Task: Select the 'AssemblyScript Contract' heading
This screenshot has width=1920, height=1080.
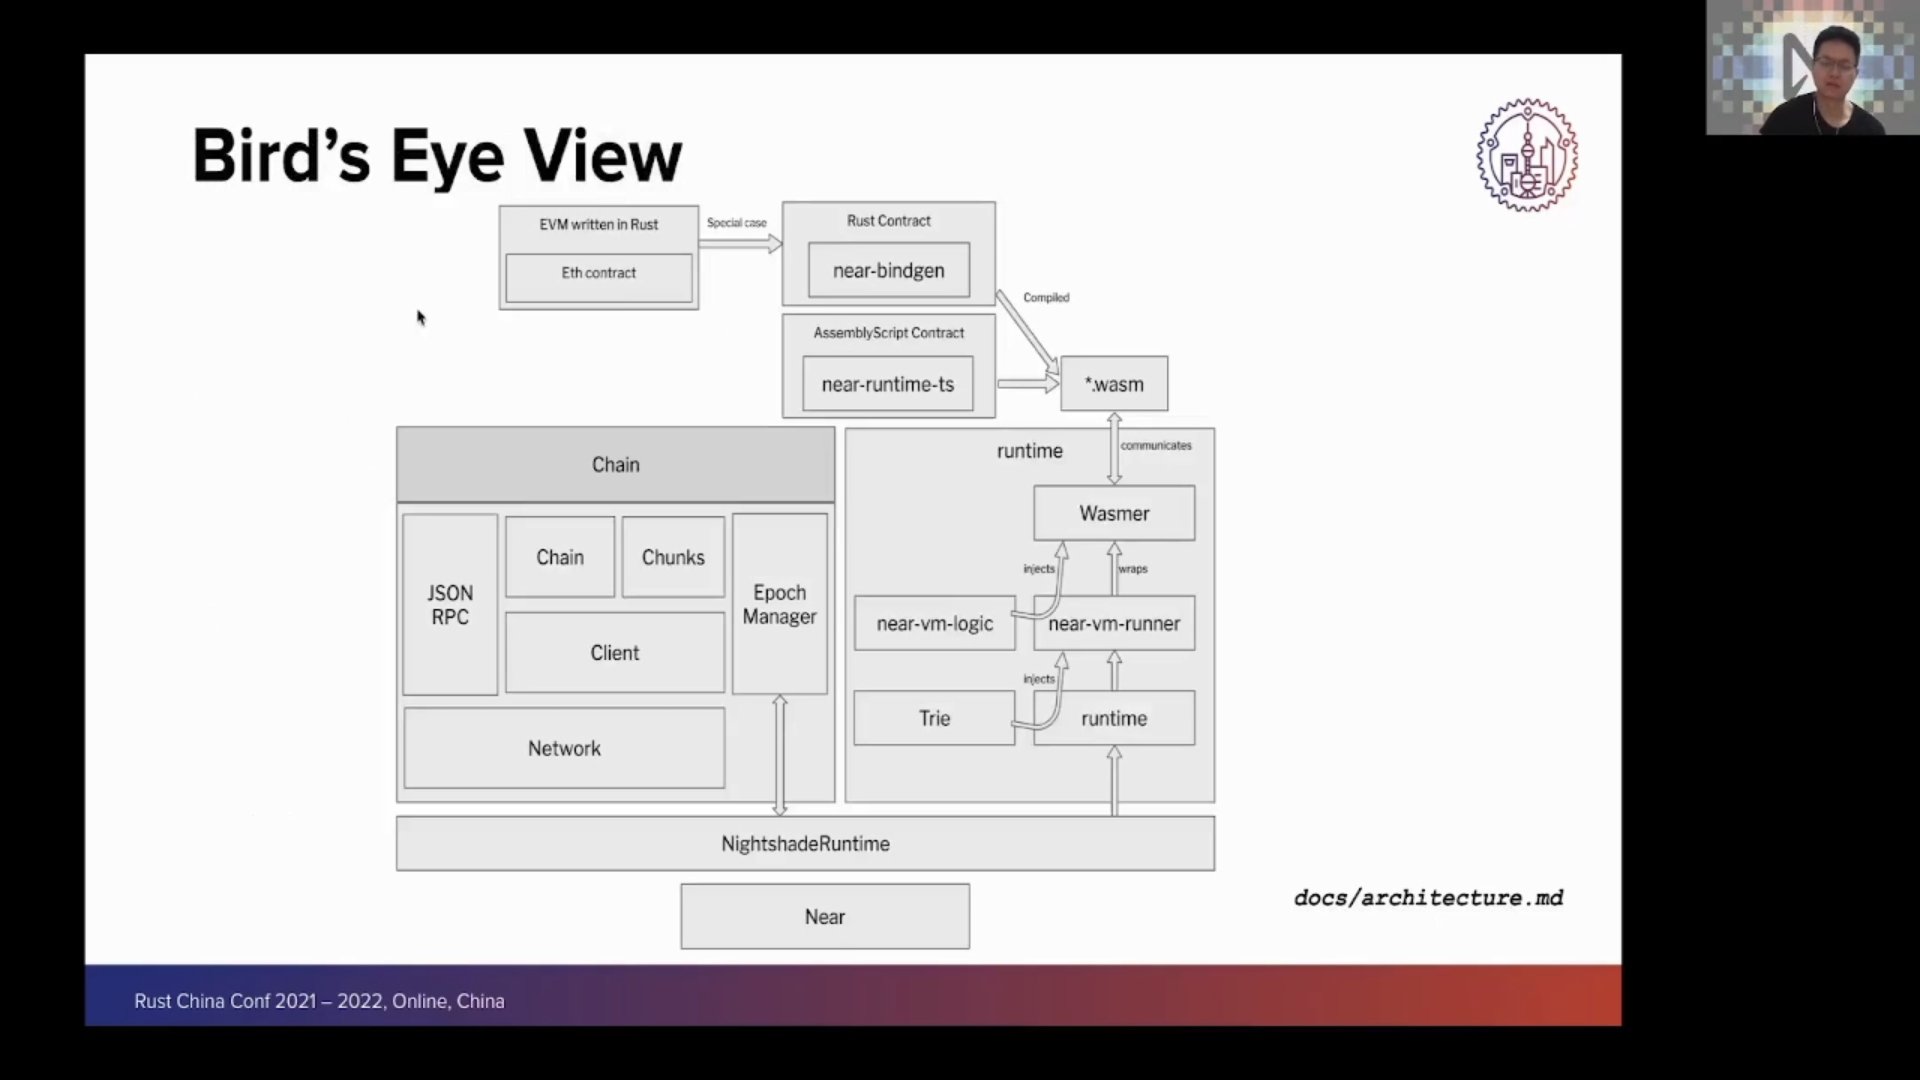Action: [x=888, y=332]
